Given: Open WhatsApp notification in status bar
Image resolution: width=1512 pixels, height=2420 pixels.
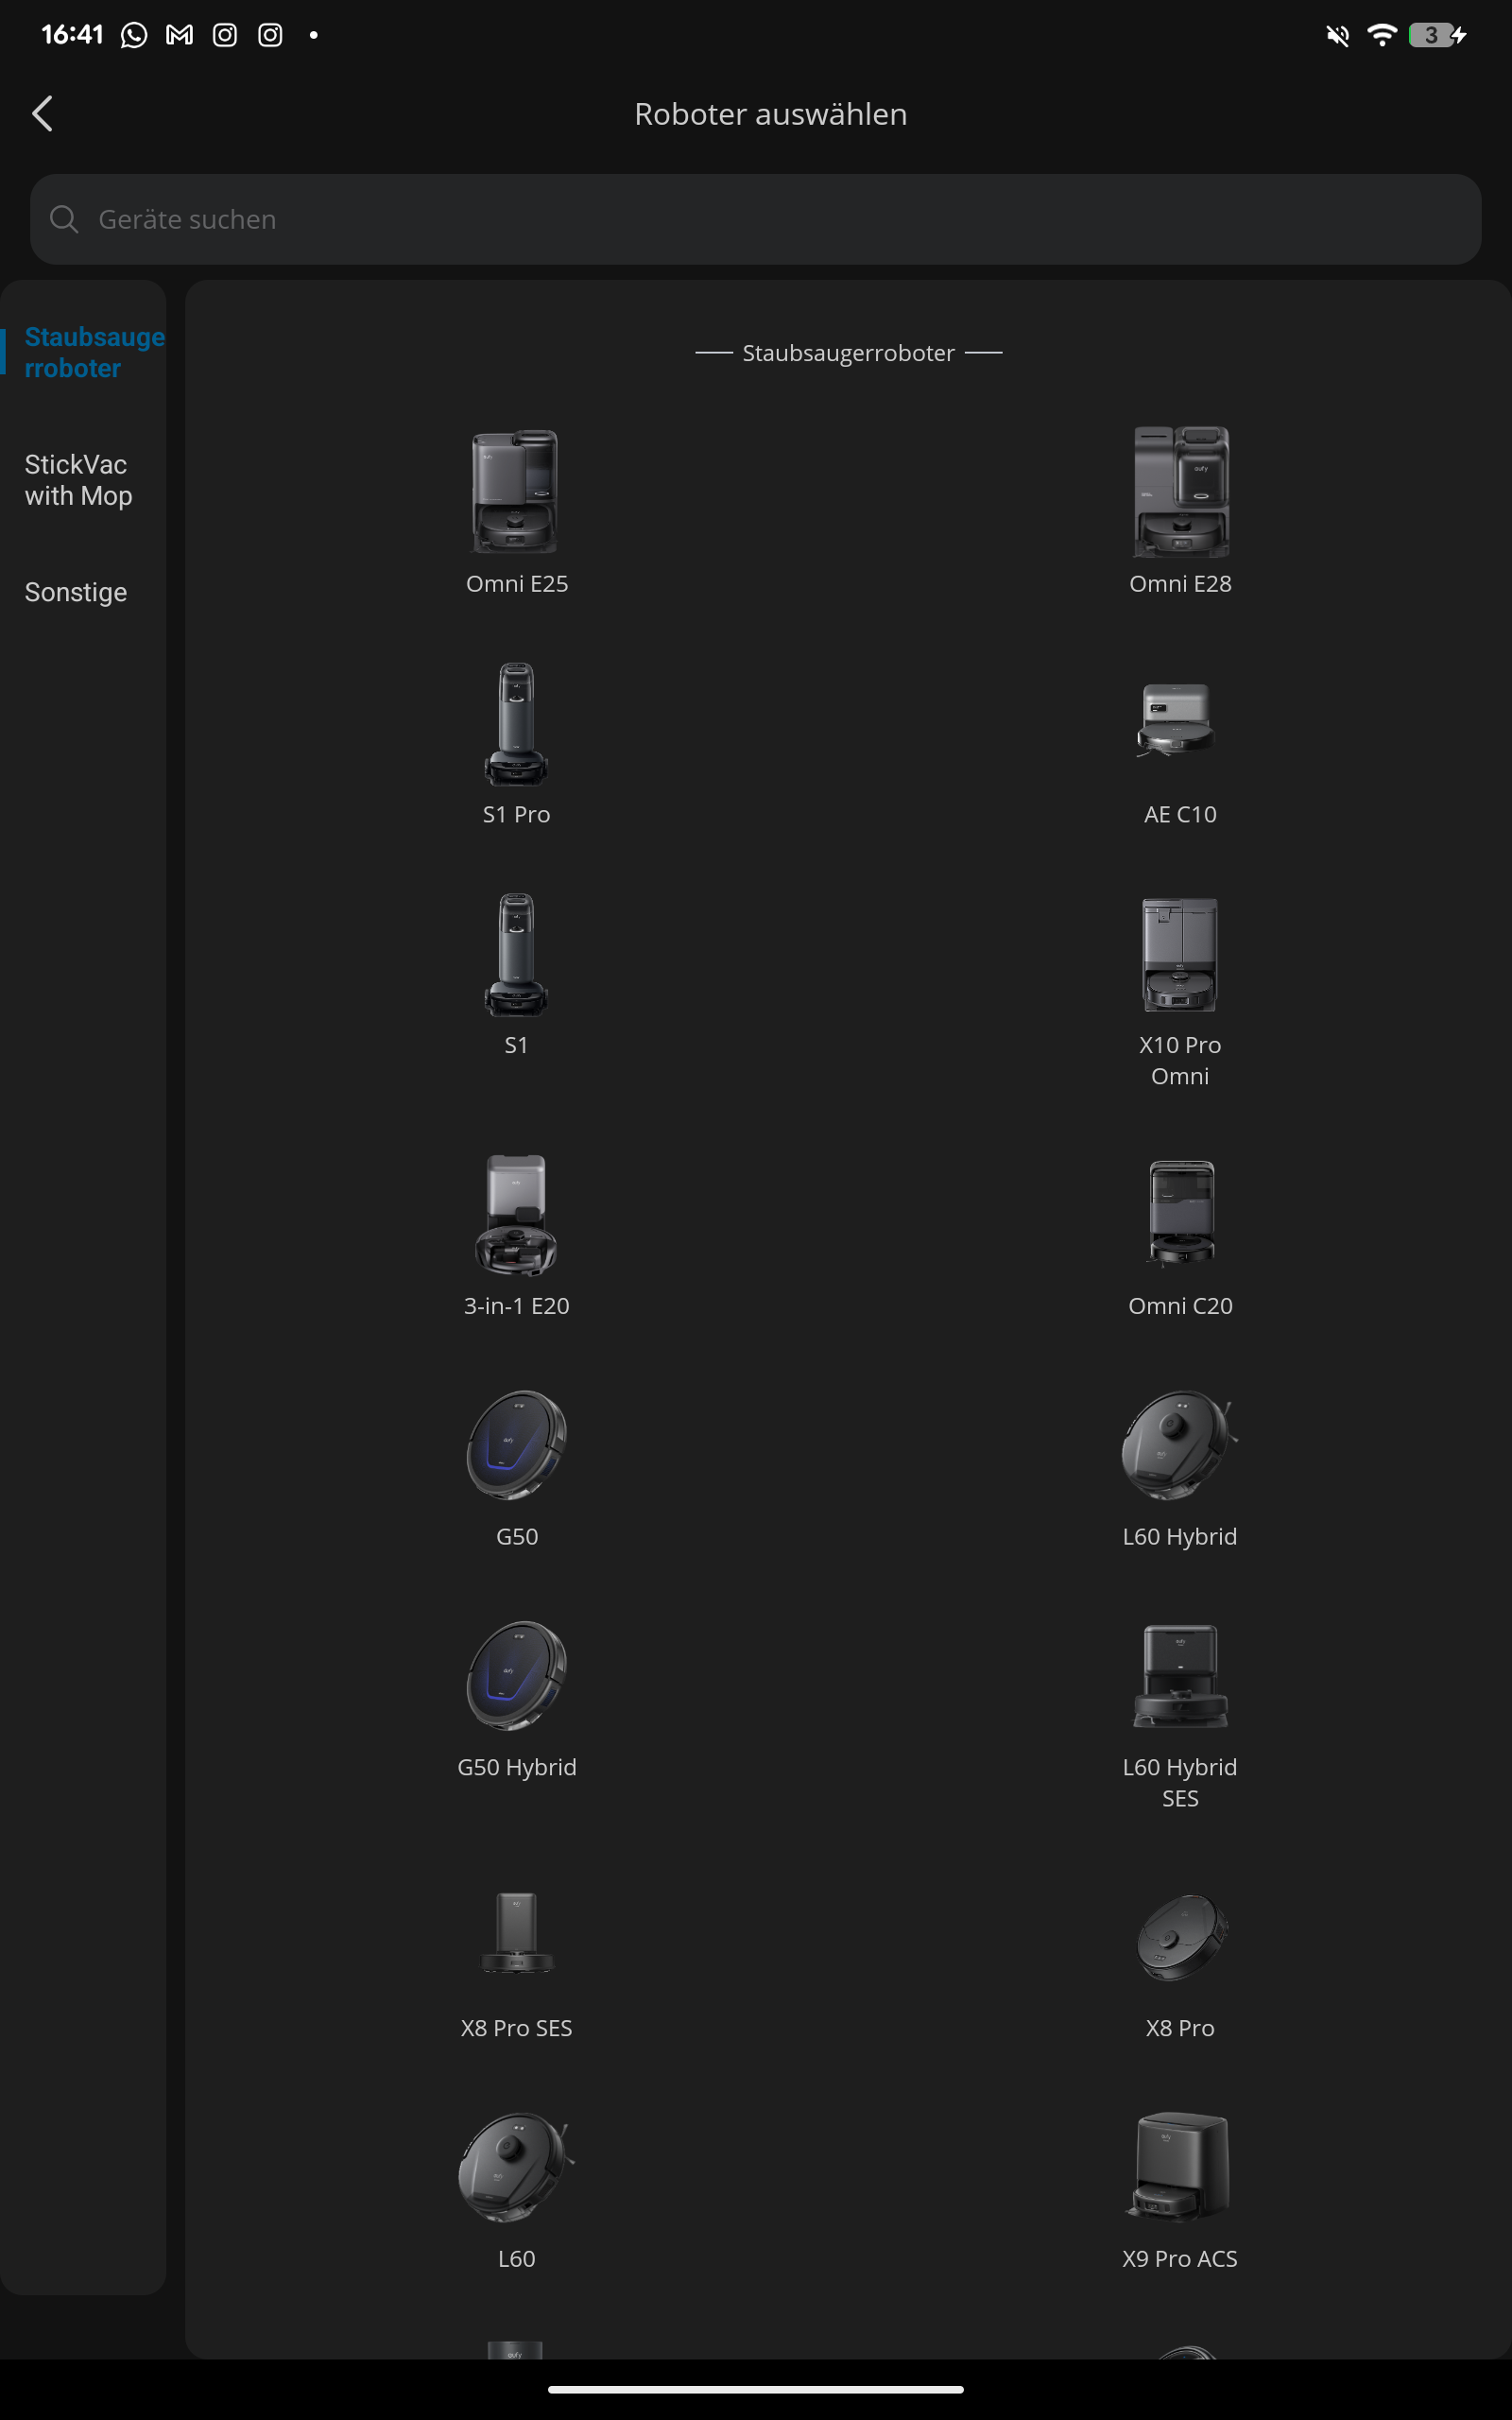Looking at the screenshot, I should [x=134, y=35].
